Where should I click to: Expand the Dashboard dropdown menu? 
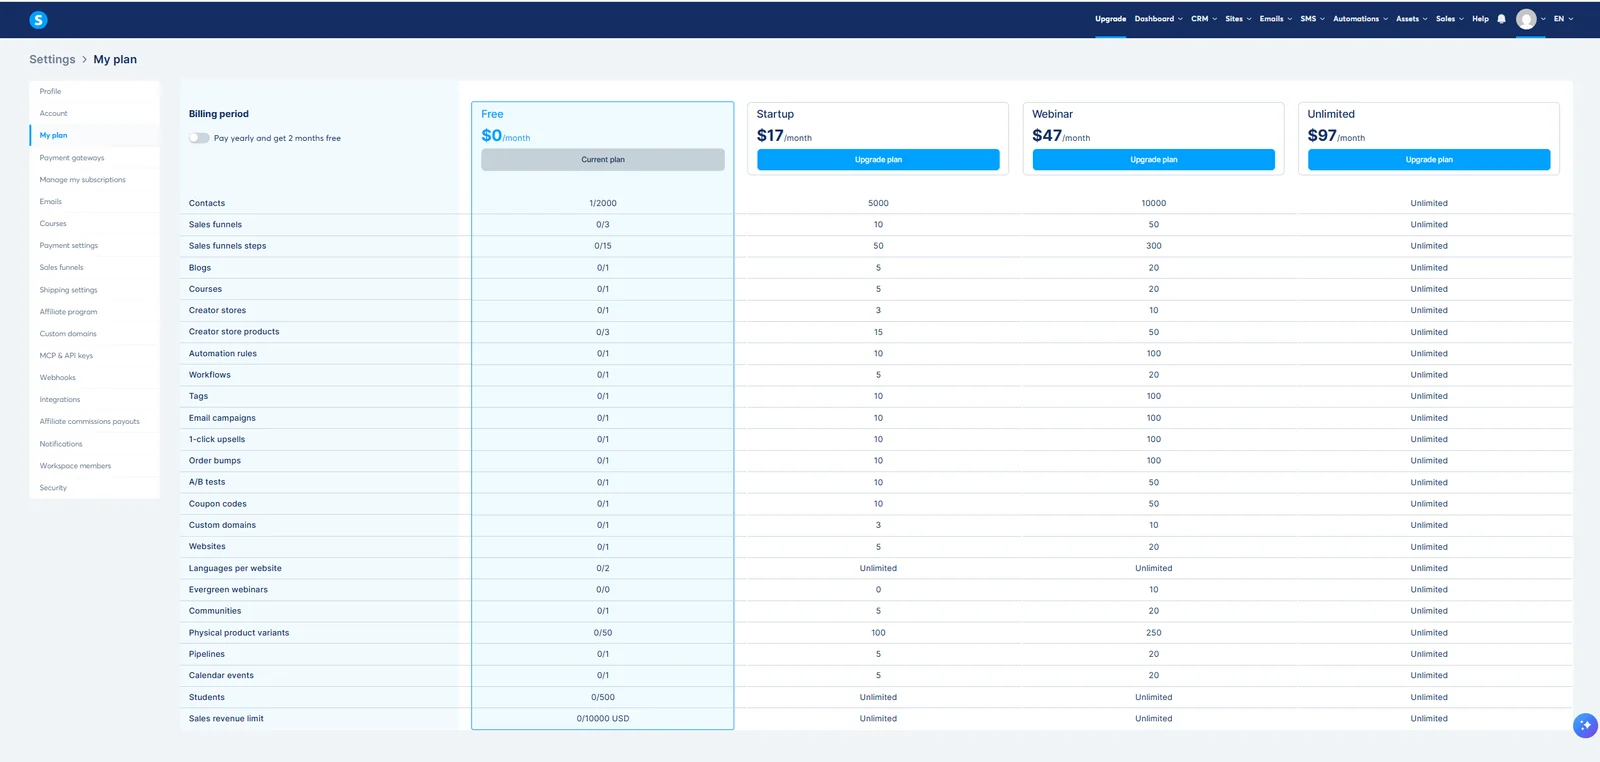pyautogui.click(x=1158, y=19)
